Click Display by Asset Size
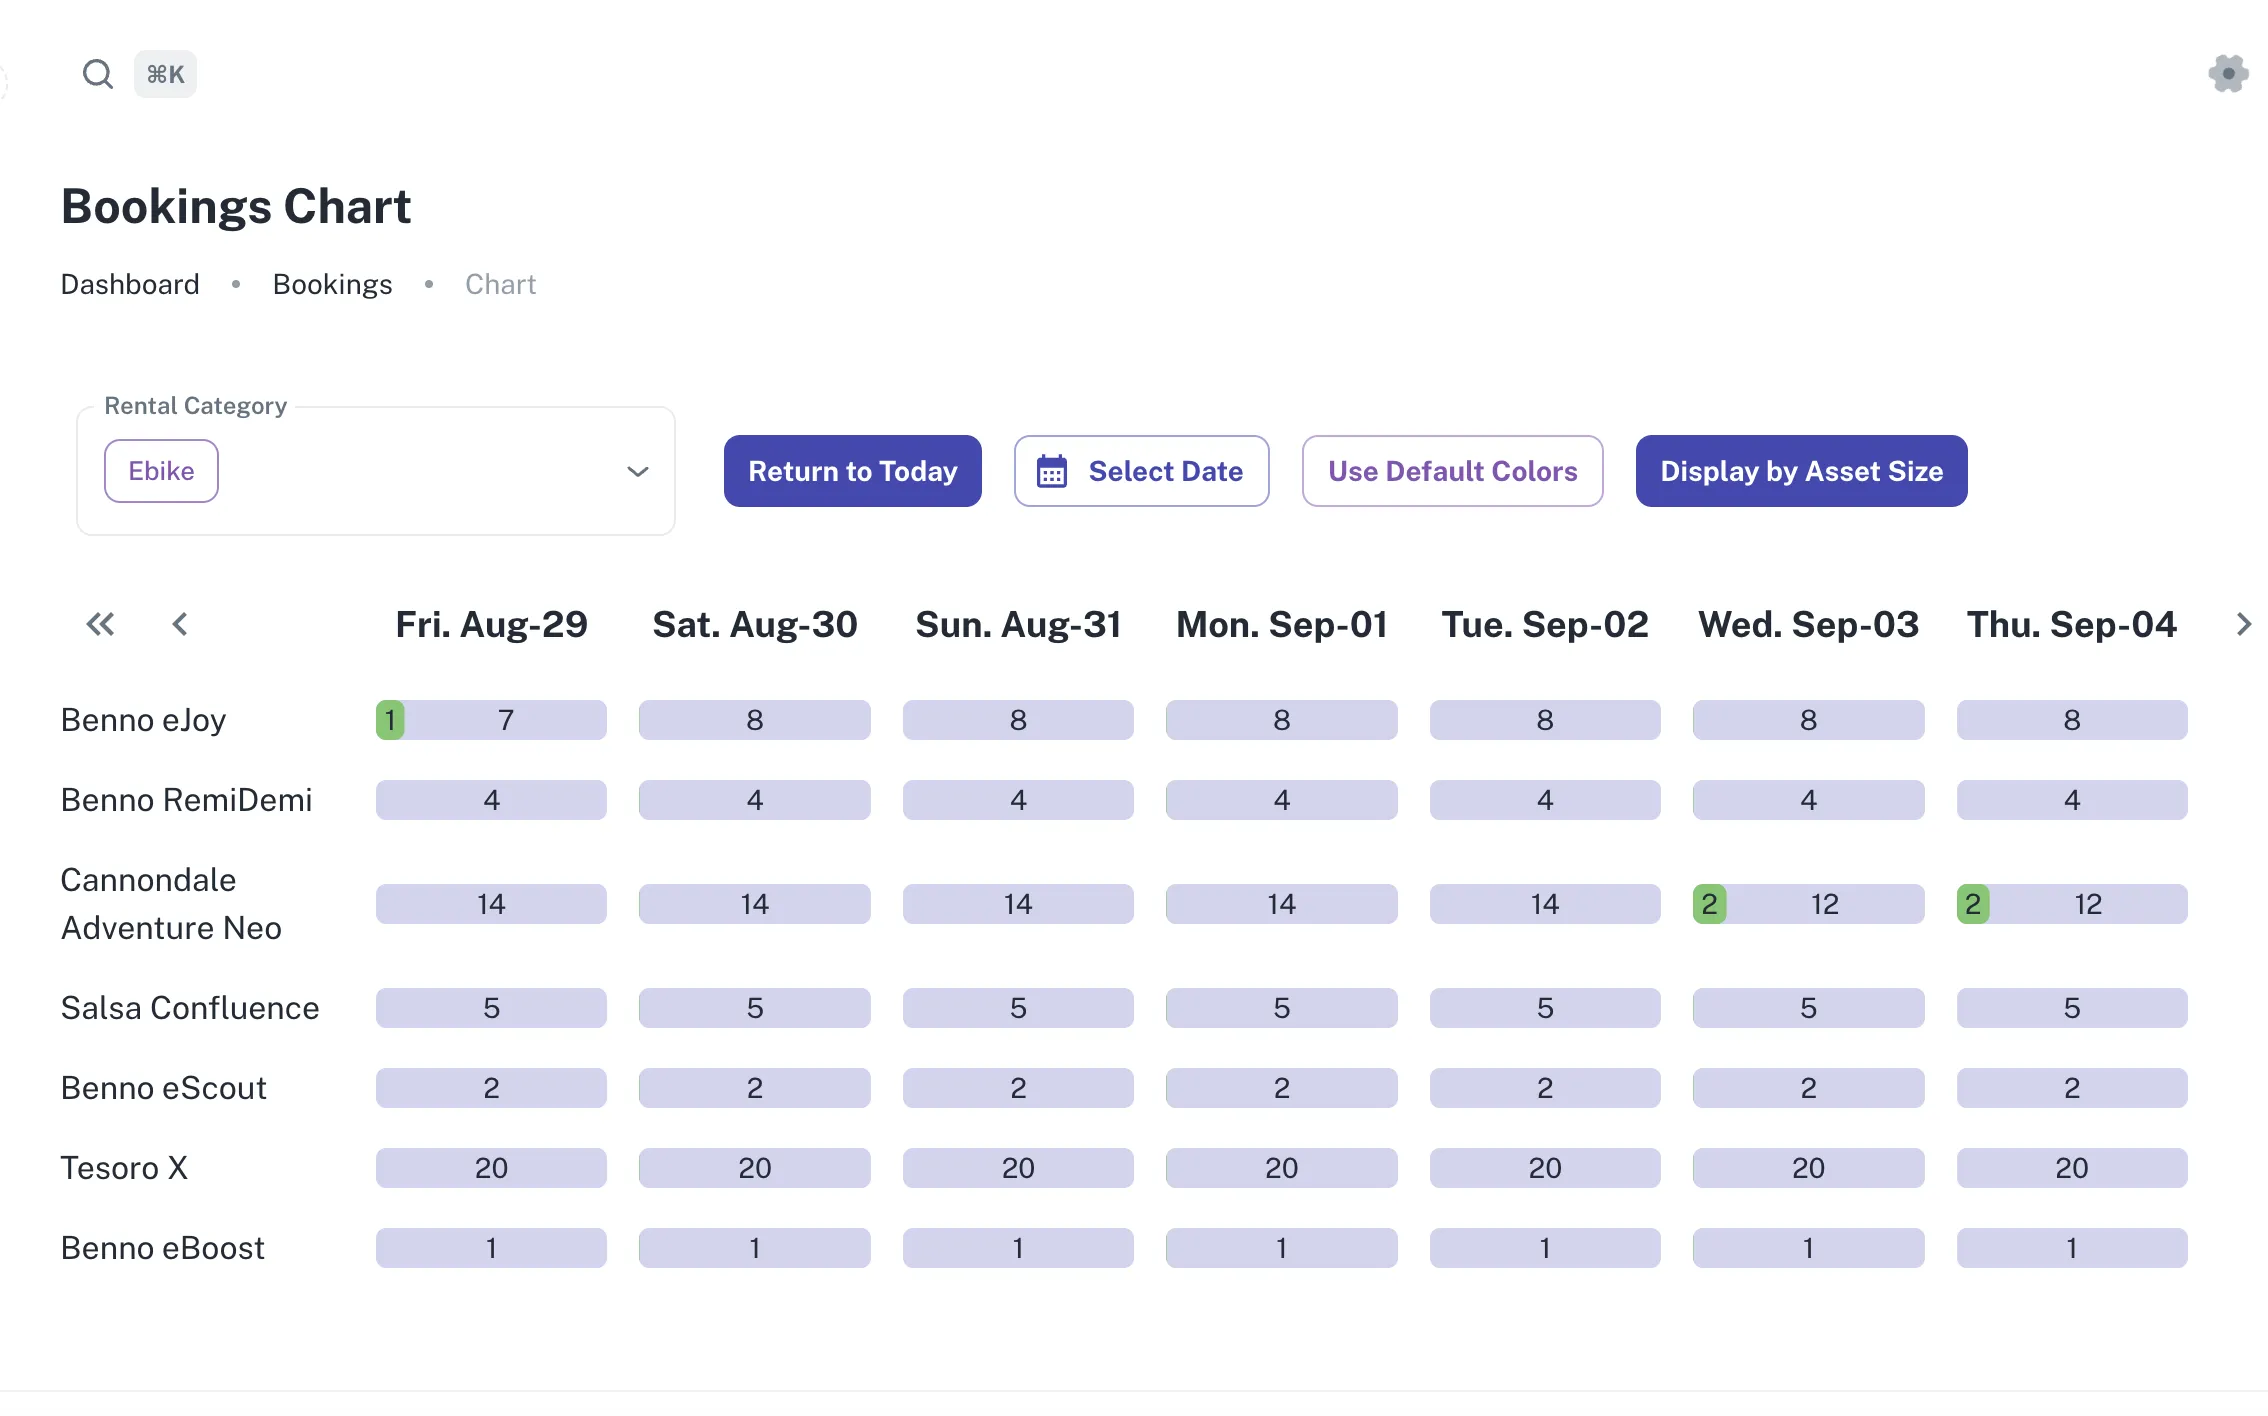This screenshot has height=1416, width=2268. coord(1800,471)
